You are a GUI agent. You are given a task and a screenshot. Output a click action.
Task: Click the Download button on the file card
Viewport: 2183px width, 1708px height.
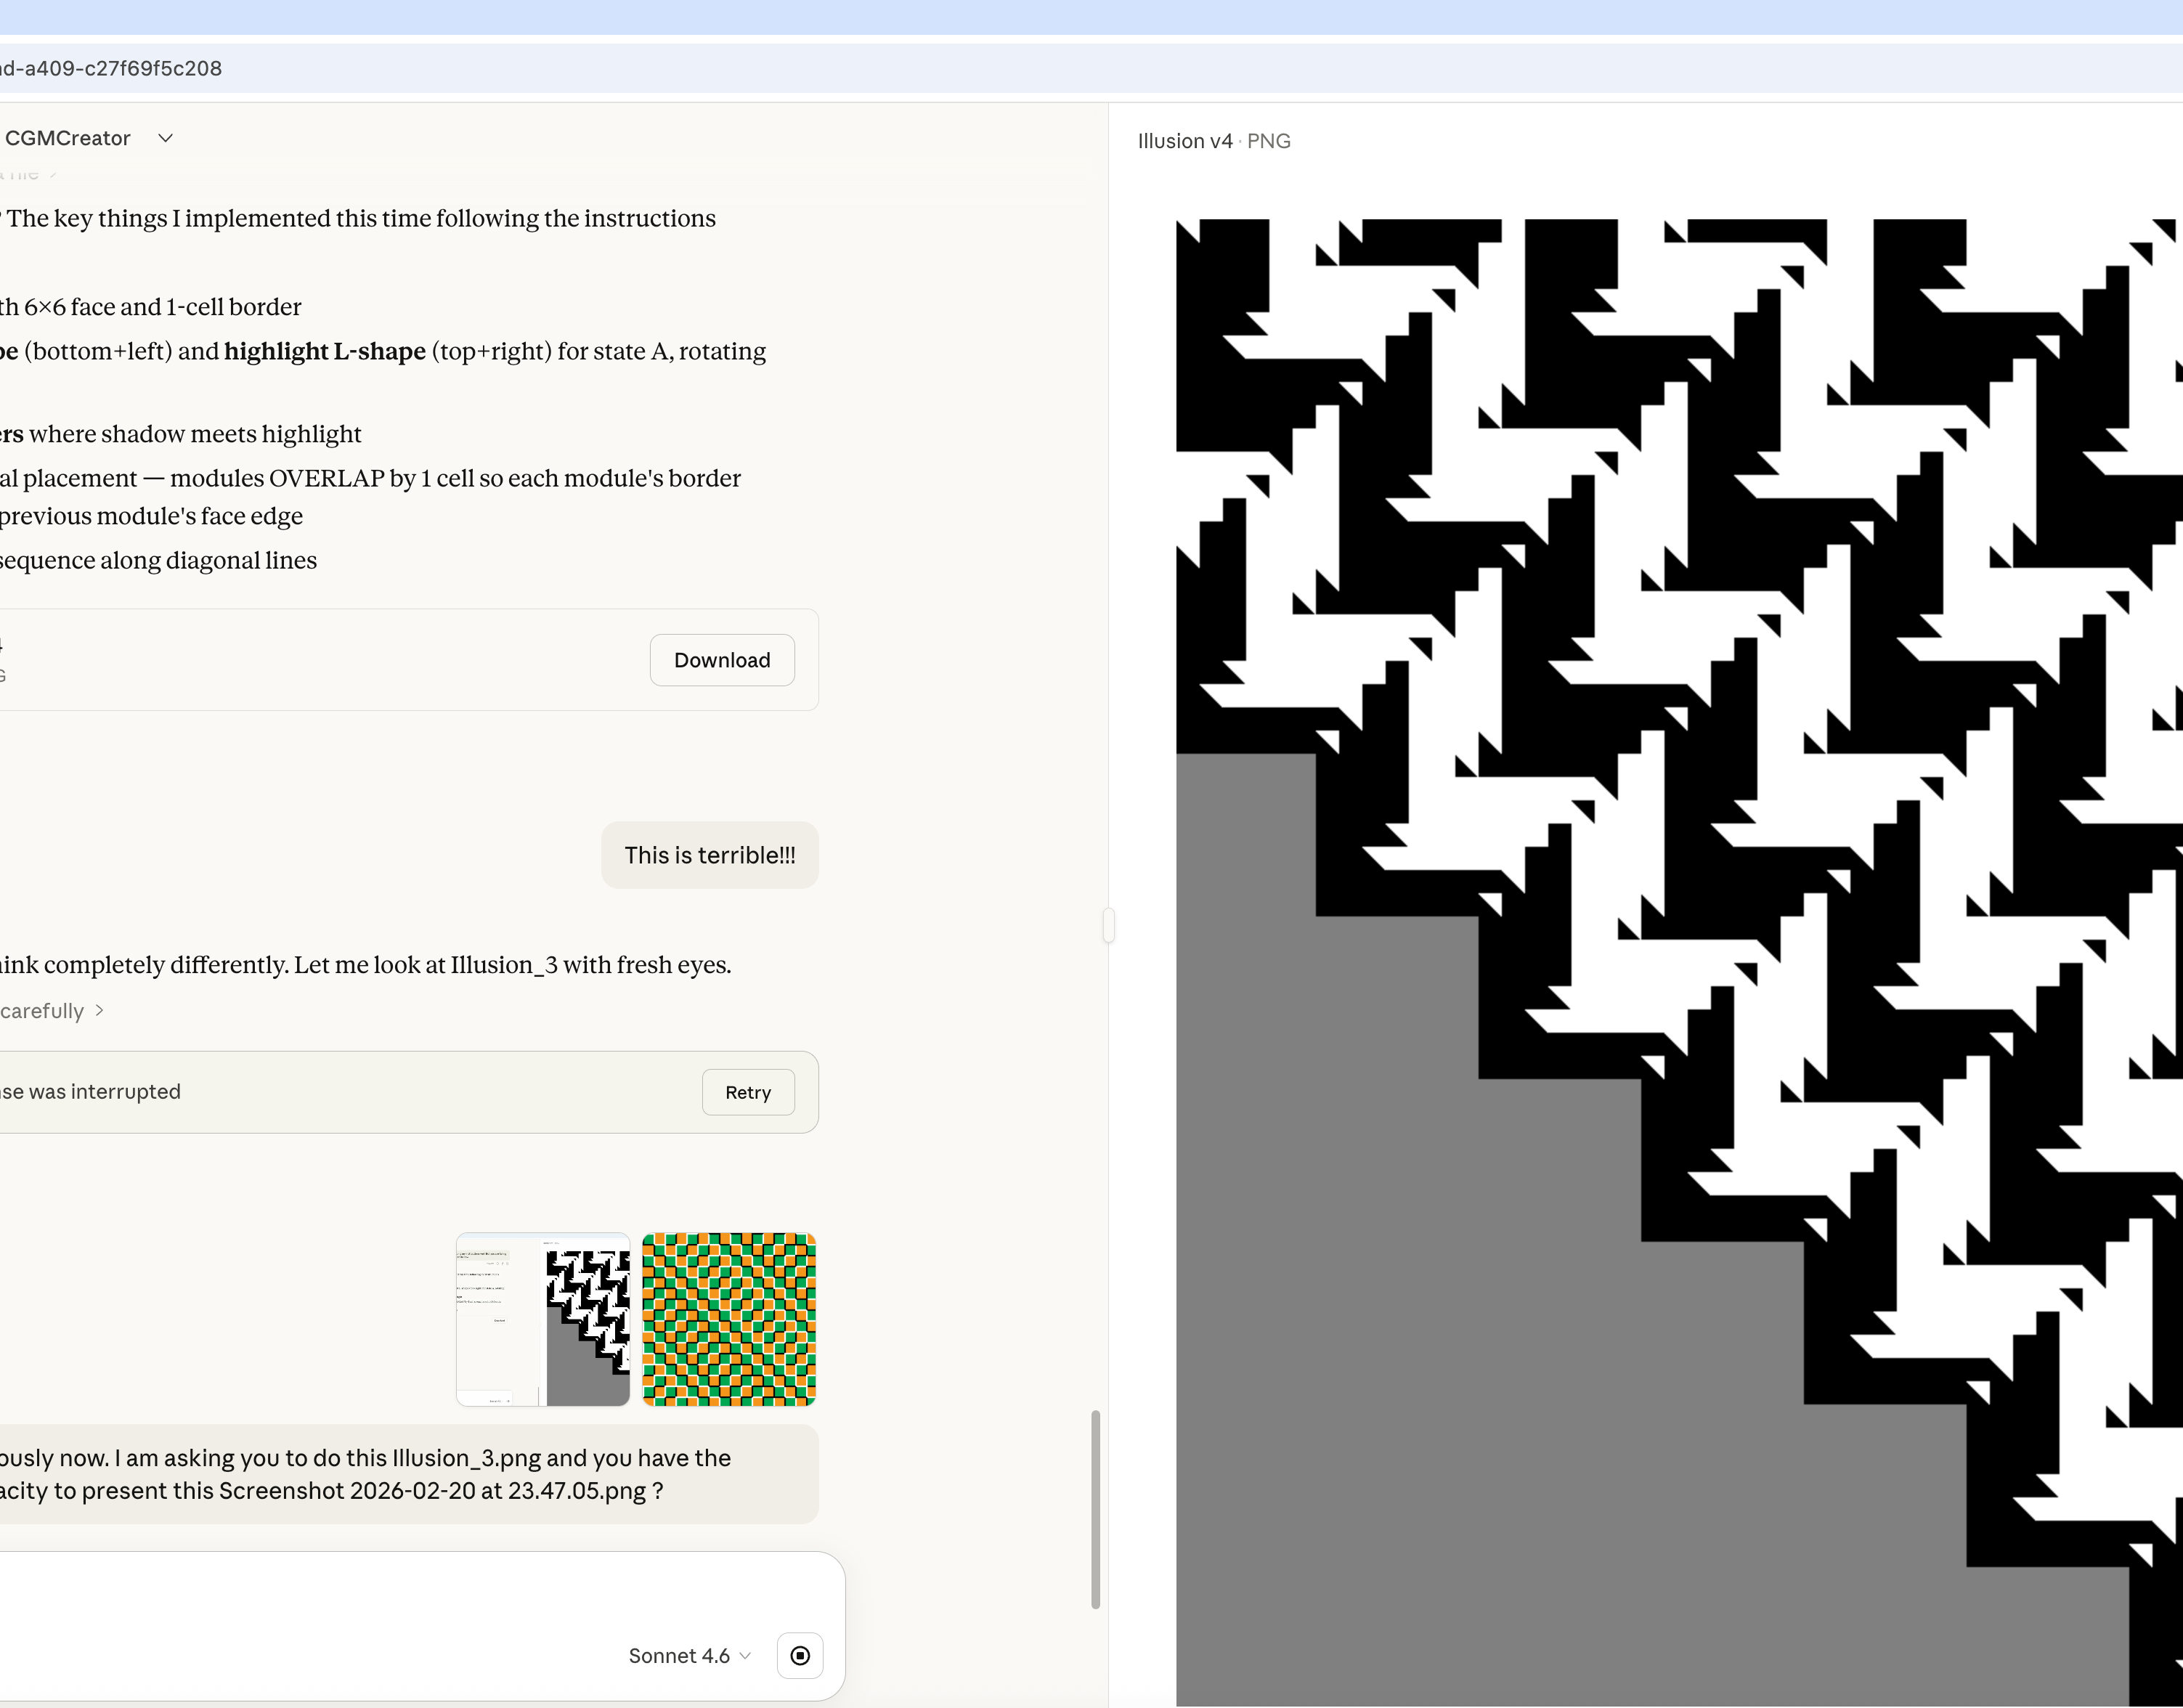point(722,660)
